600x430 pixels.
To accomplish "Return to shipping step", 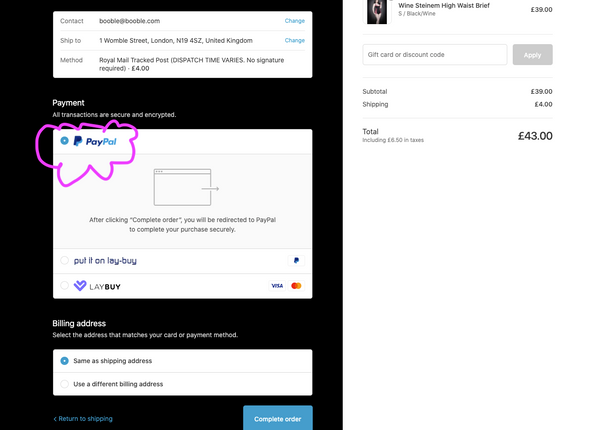I will (83, 419).
